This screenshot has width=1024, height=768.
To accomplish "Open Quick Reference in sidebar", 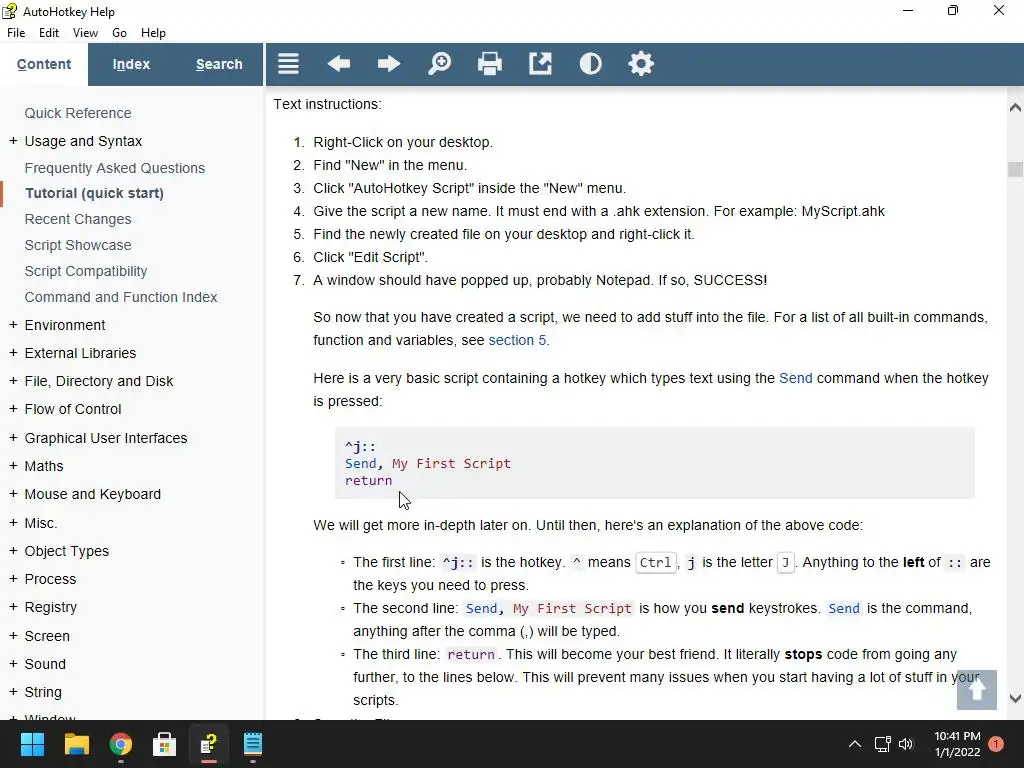I will coord(78,113).
